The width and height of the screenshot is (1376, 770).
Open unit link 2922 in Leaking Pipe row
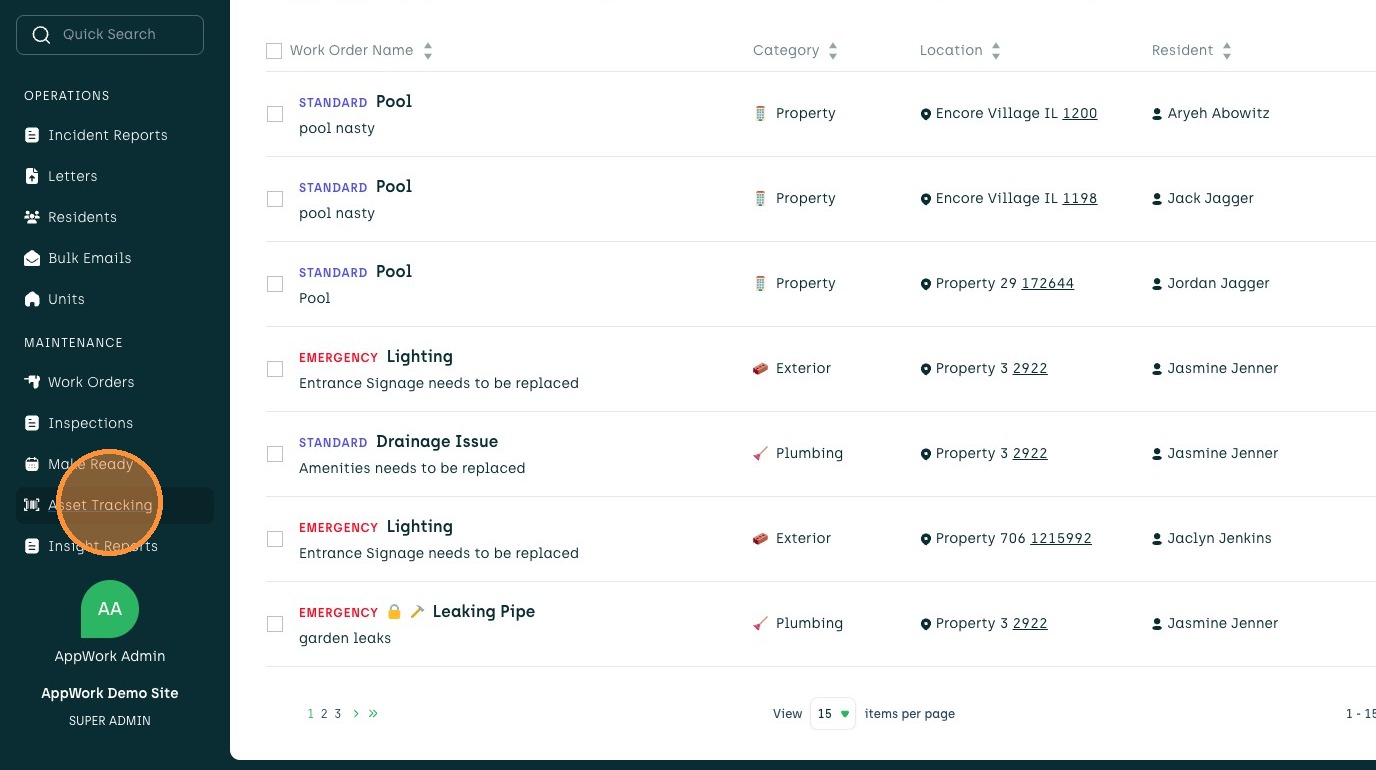(x=1030, y=624)
